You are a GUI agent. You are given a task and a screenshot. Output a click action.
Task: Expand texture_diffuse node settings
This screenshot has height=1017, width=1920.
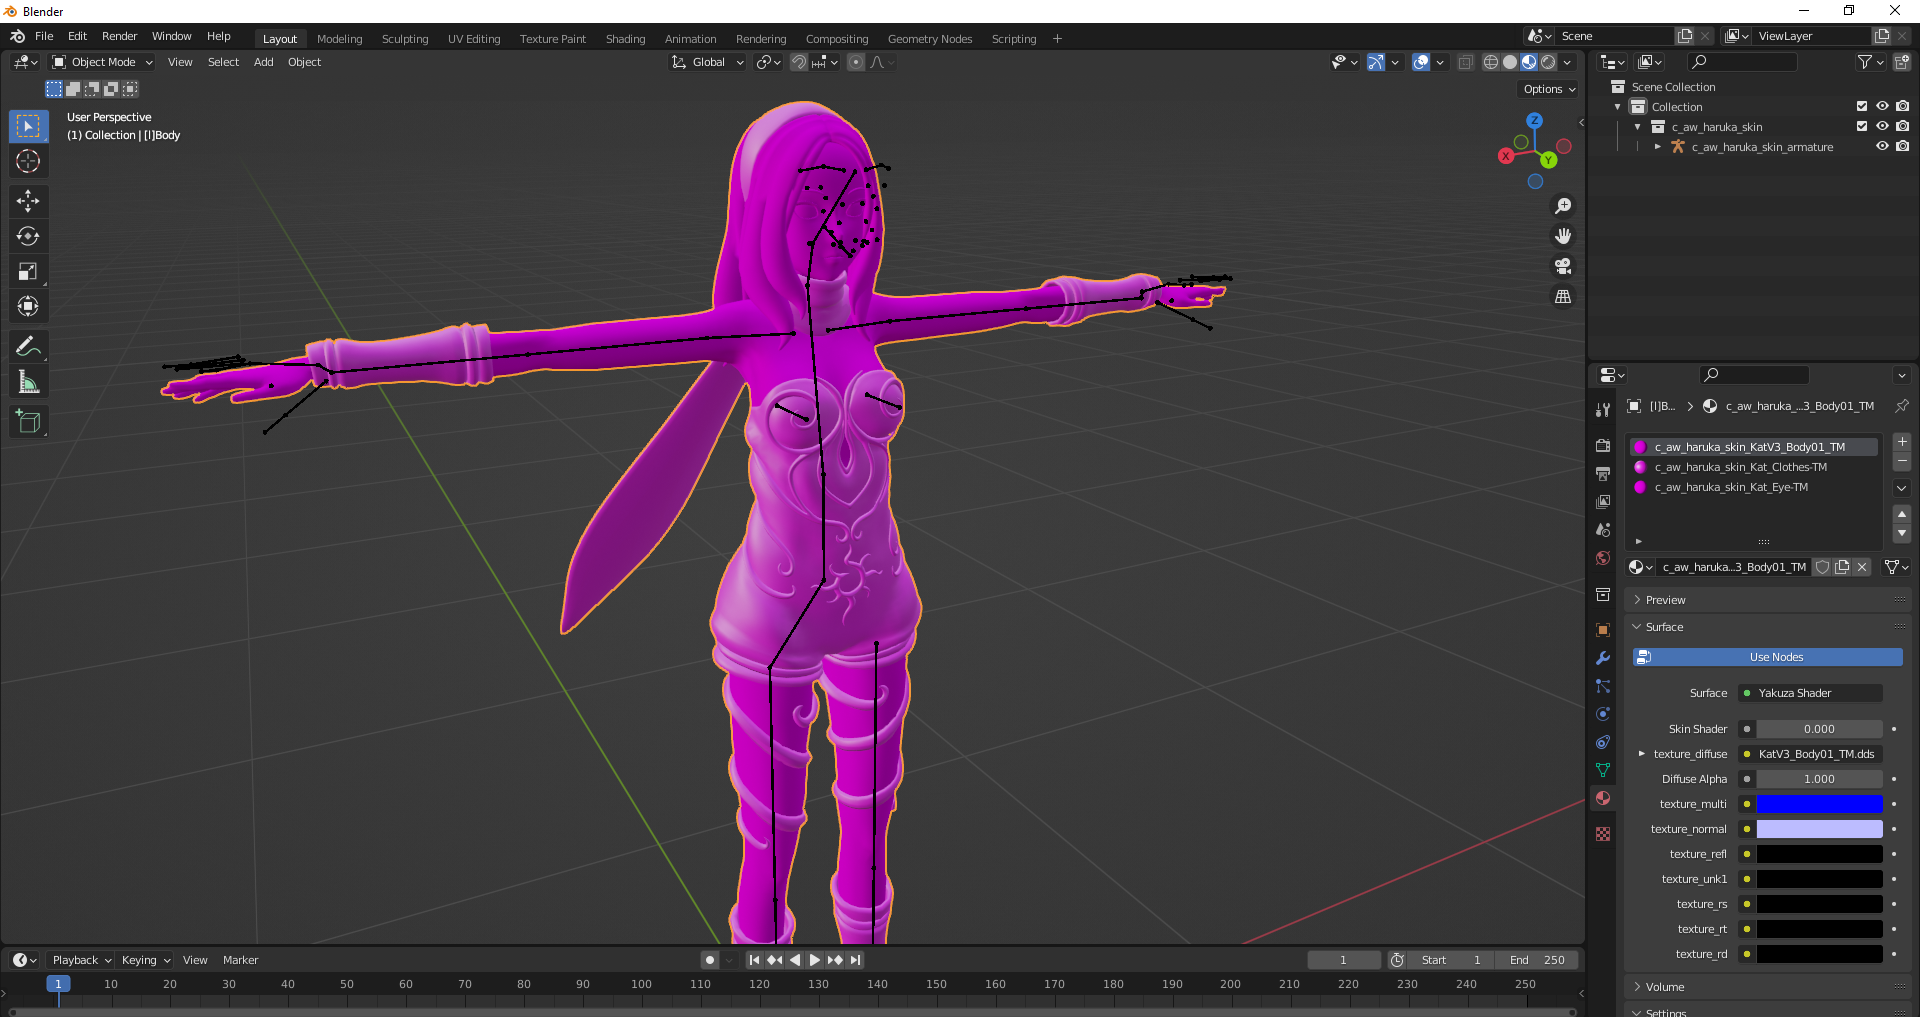[x=1641, y=754]
